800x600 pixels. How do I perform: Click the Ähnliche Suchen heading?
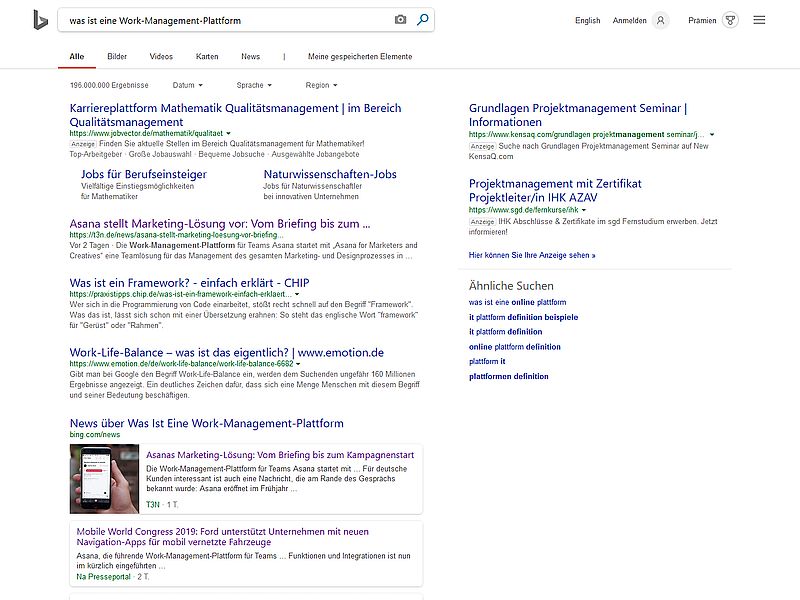511,286
